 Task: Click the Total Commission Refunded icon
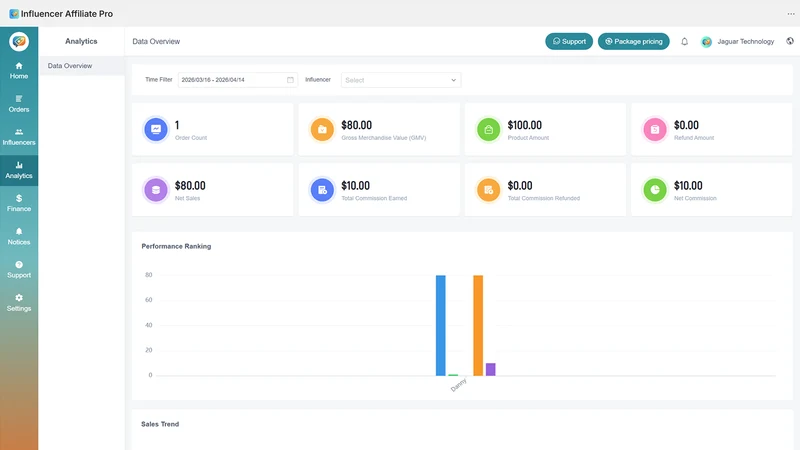[489, 190]
